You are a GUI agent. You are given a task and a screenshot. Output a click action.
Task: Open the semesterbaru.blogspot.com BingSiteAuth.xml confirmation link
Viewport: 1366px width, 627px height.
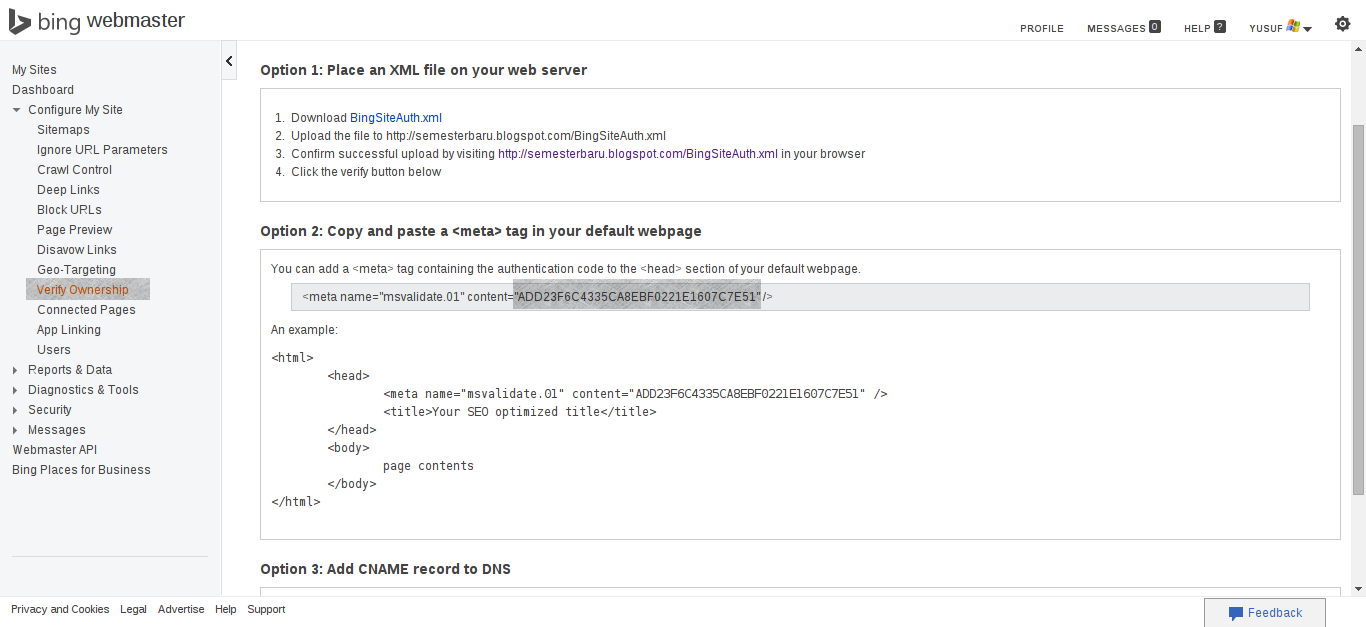pos(637,154)
